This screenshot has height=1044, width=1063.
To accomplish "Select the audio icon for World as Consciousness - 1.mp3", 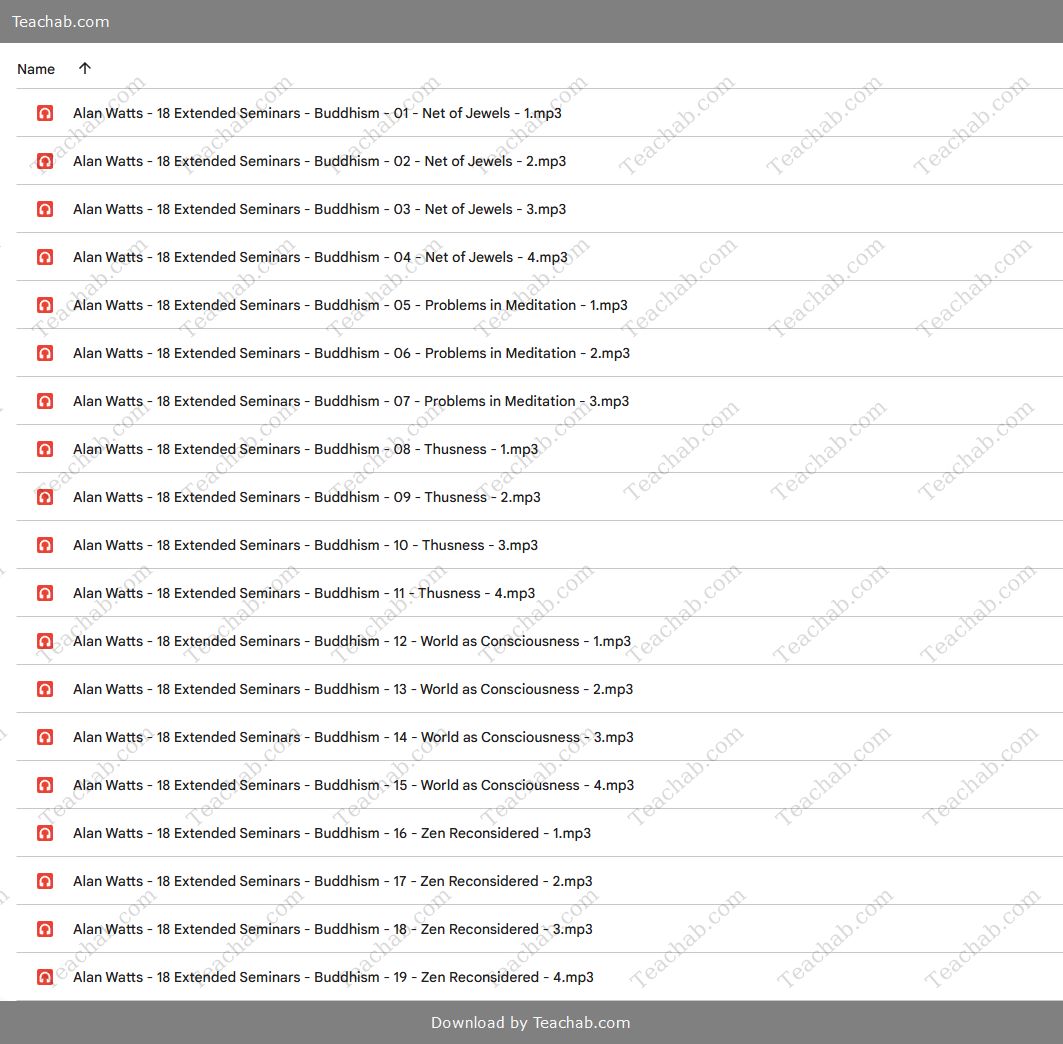I will pyautogui.click(x=45, y=641).
